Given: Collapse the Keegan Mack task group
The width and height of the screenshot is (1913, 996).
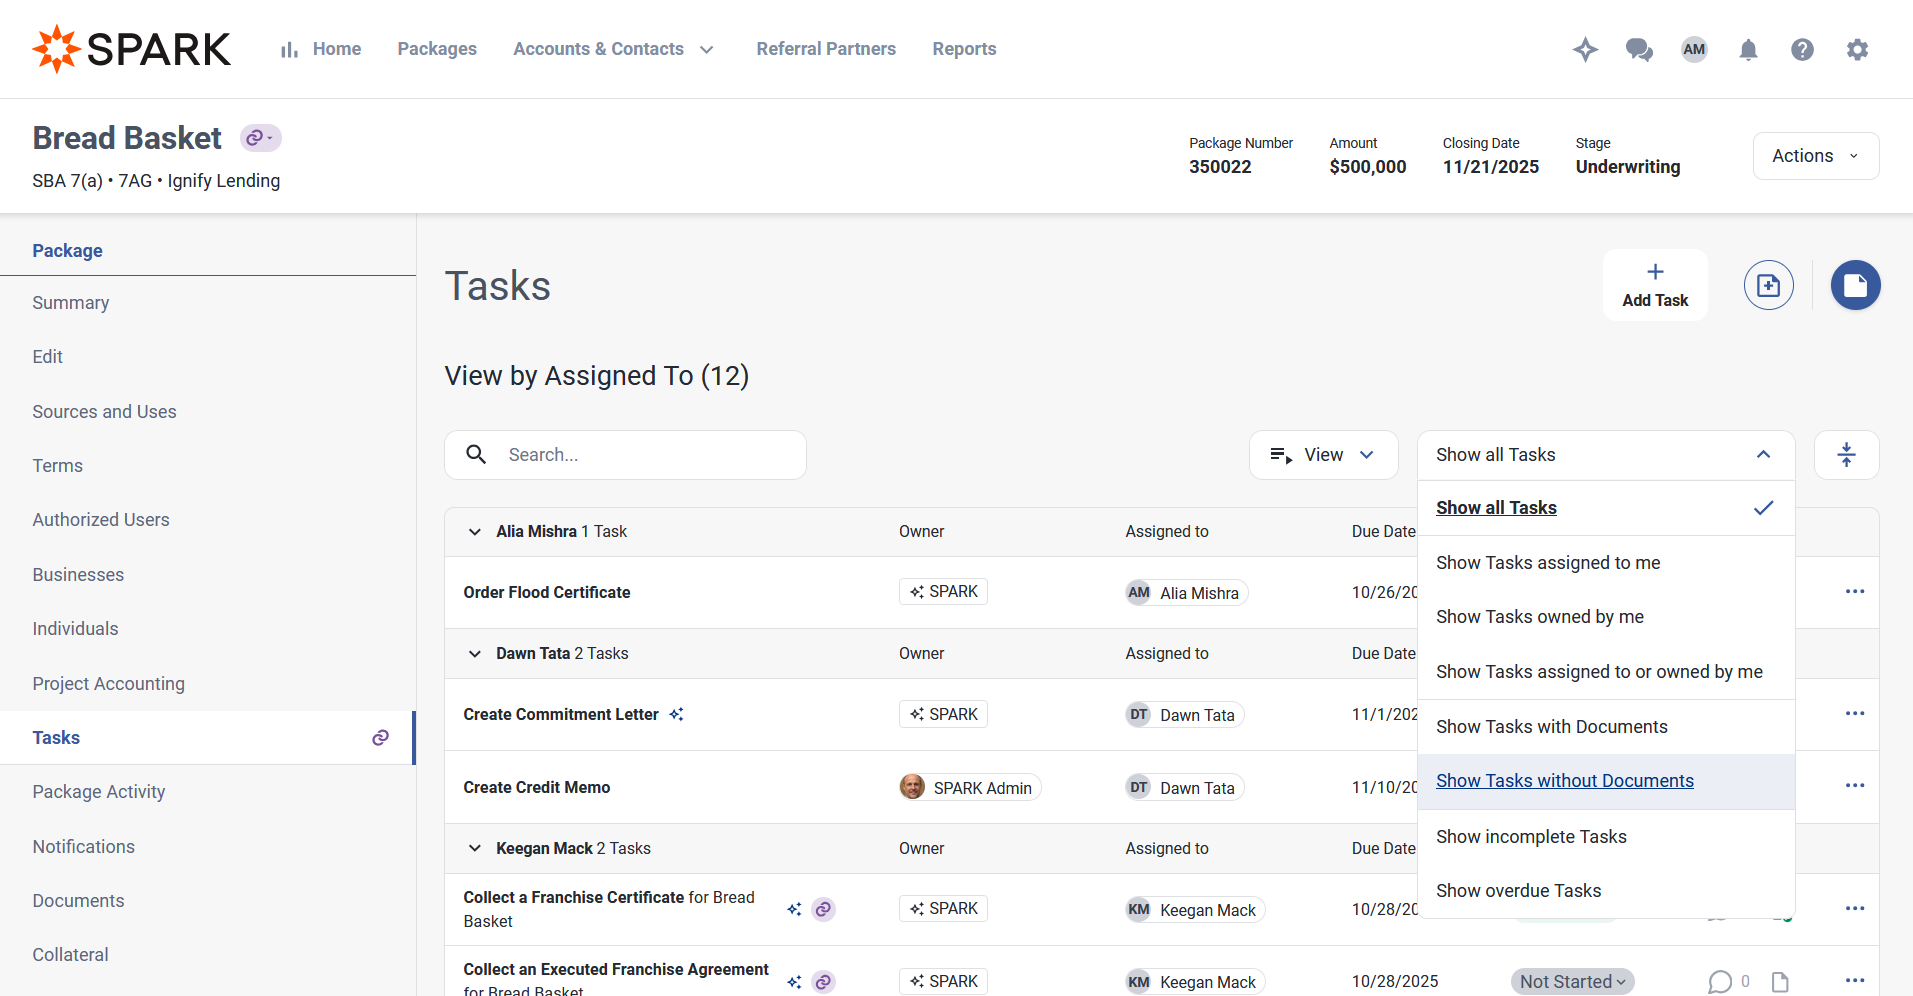Looking at the screenshot, I should [475, 849].
